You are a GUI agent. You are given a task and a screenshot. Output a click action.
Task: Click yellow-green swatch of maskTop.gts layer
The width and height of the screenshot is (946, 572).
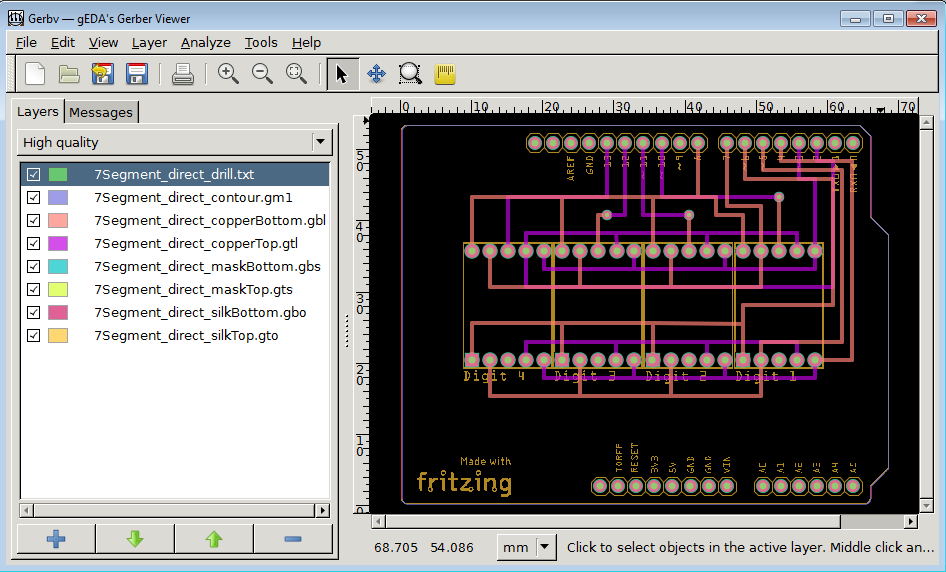click(x=58, y=289)
